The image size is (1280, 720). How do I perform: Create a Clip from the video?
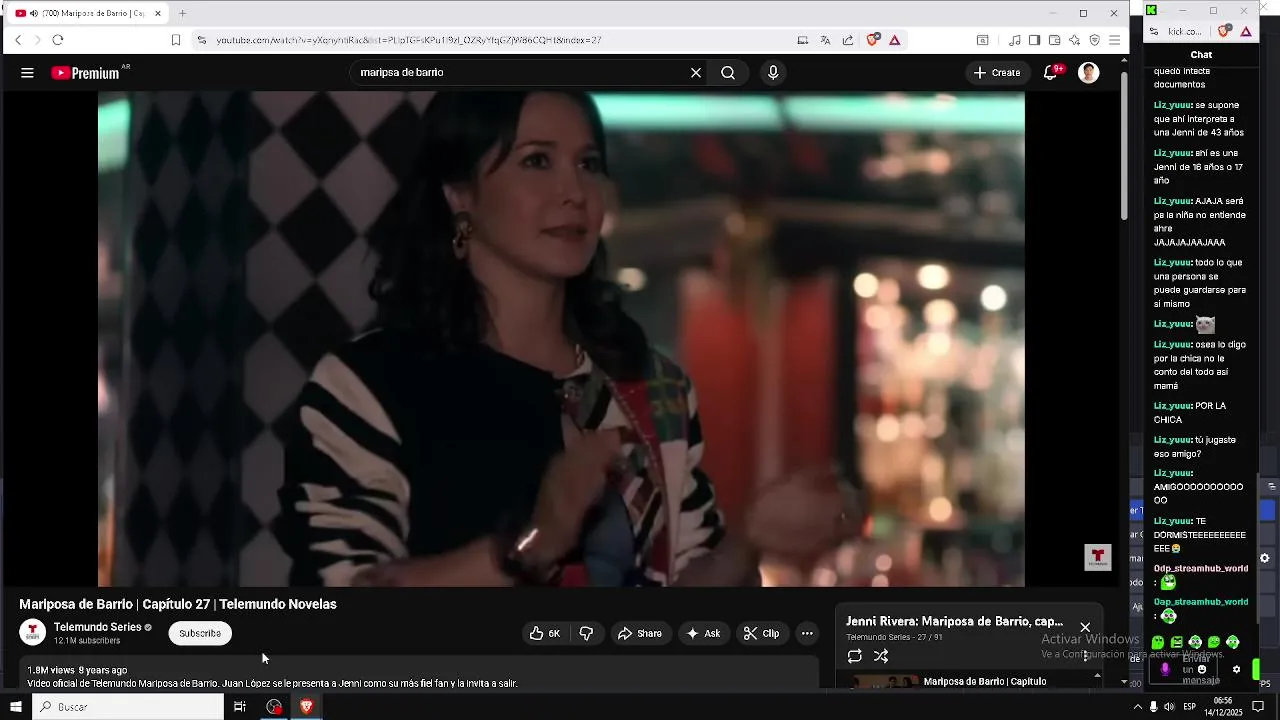click(x=761, y=633)
